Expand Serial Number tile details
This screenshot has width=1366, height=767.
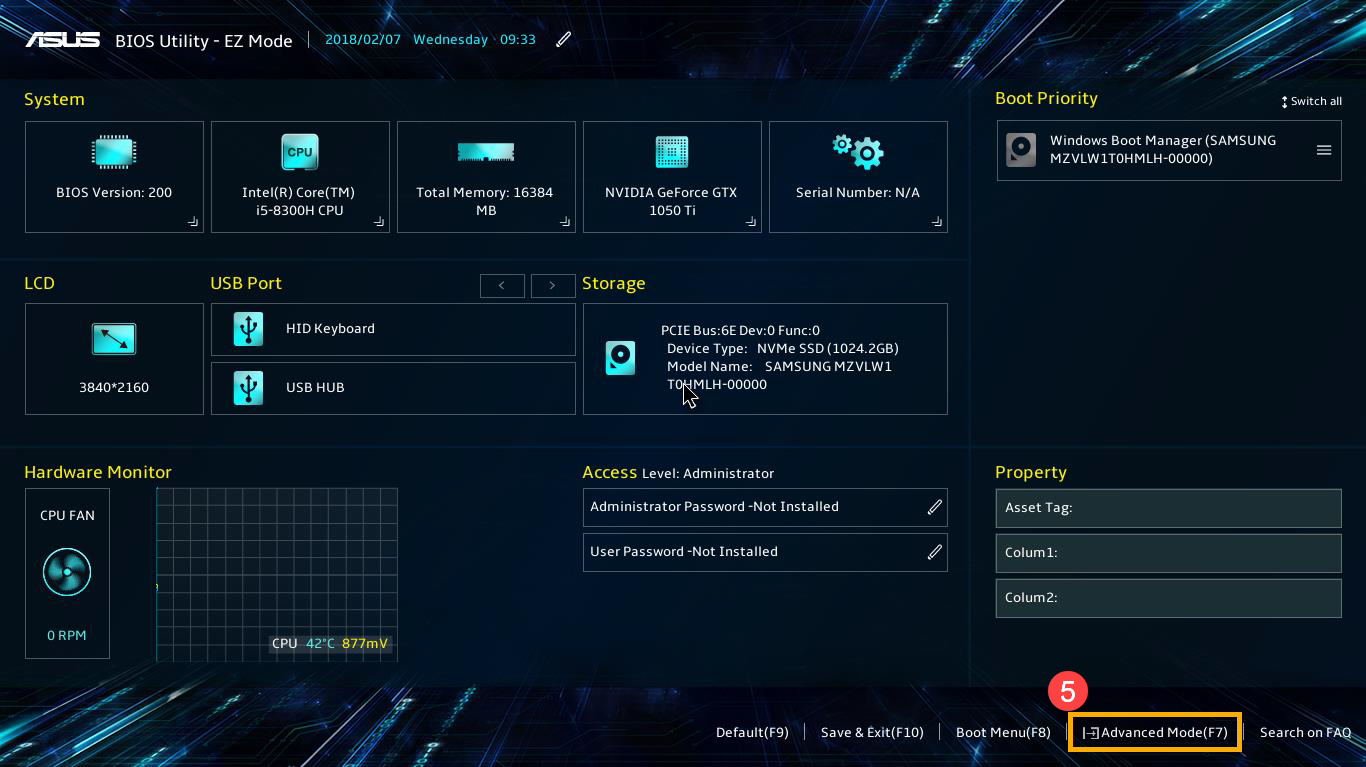coord(937,222)
